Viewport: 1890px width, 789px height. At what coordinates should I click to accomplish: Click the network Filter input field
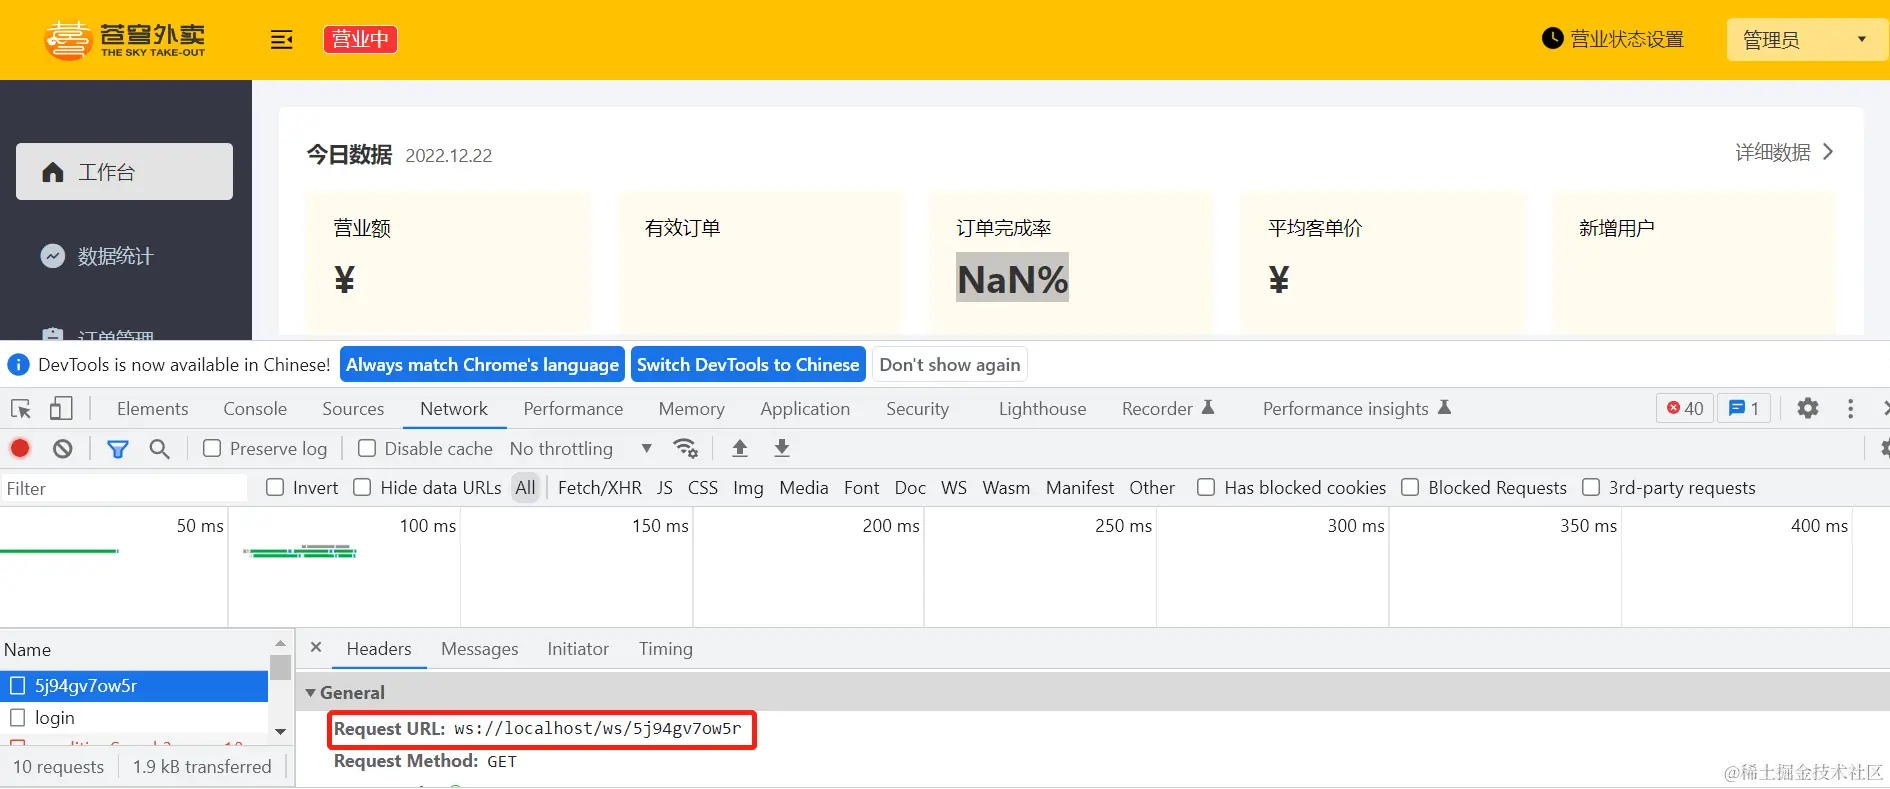124,488
